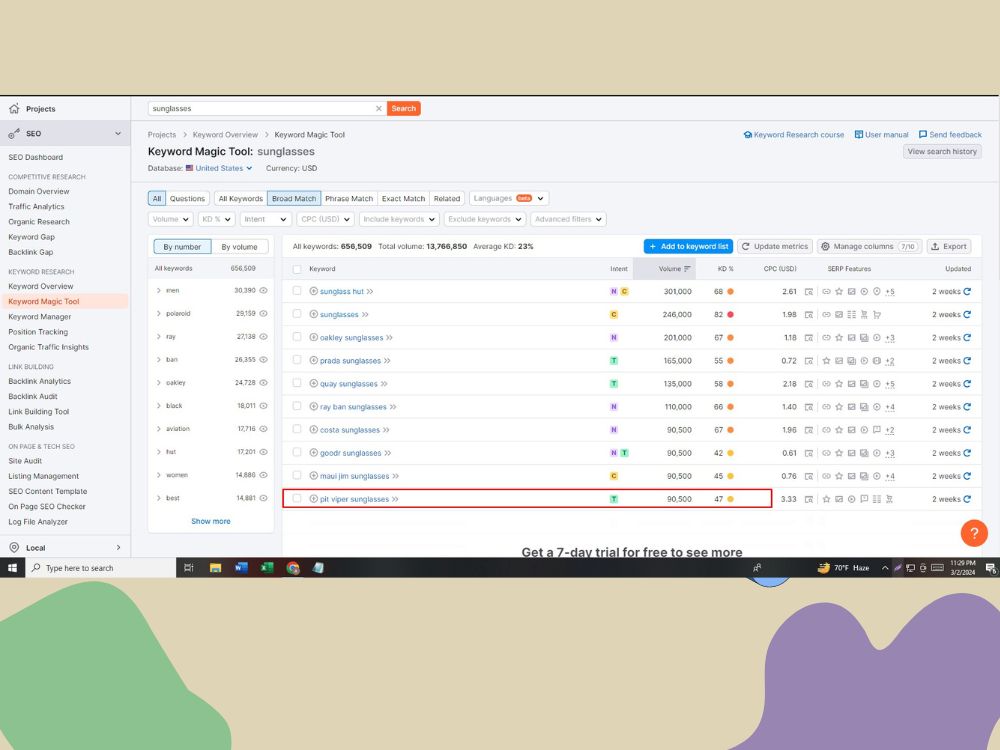Viewport: 1000px width, 750px height.
Task: Click the SEO key icon in sidebar
Action: click(14, 133)
